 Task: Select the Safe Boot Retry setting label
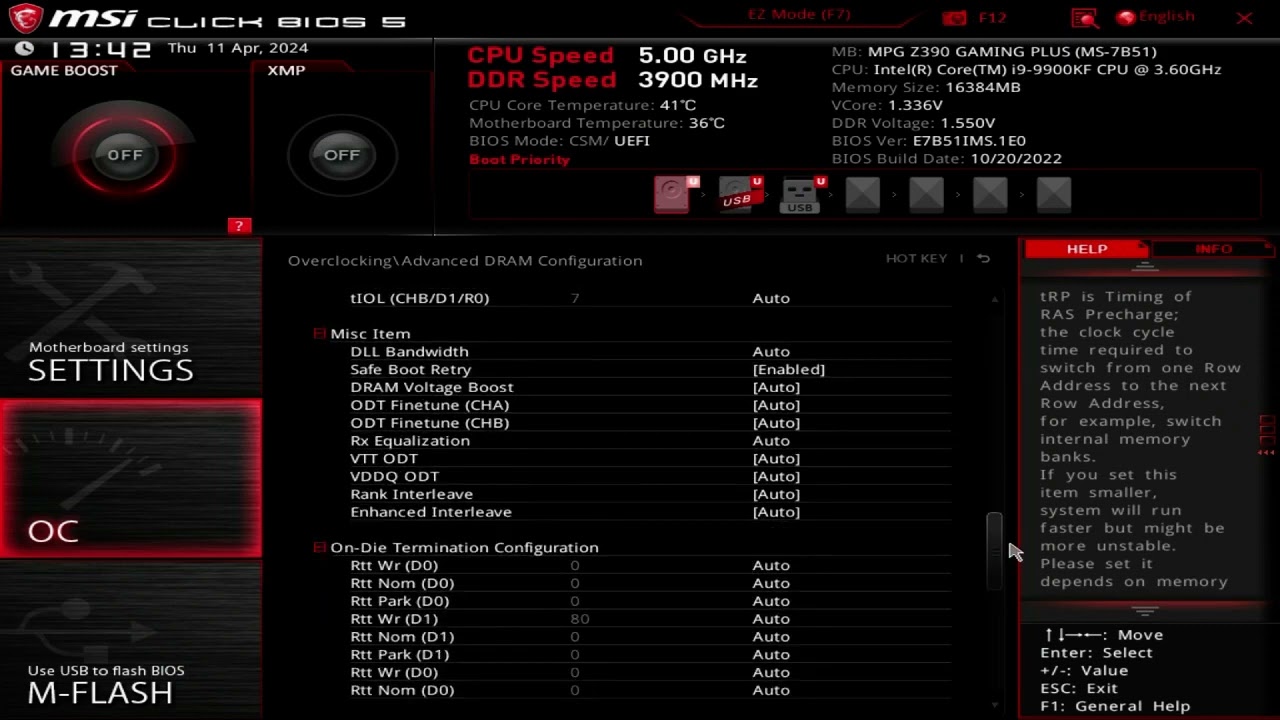click(x=410, y=369)
